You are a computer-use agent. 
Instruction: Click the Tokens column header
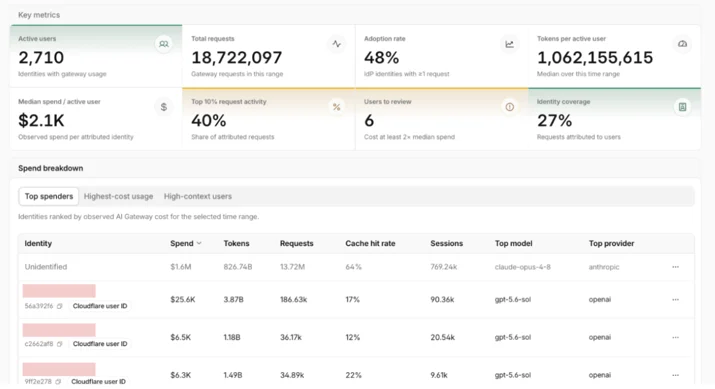coord(236,244)
